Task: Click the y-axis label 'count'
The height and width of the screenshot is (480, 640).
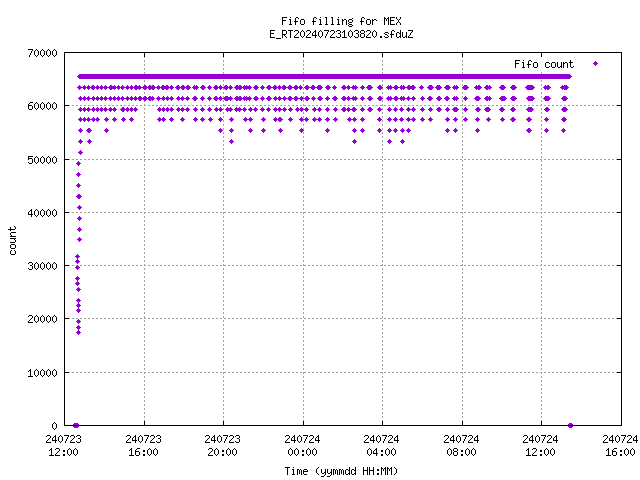Action: 13,241
